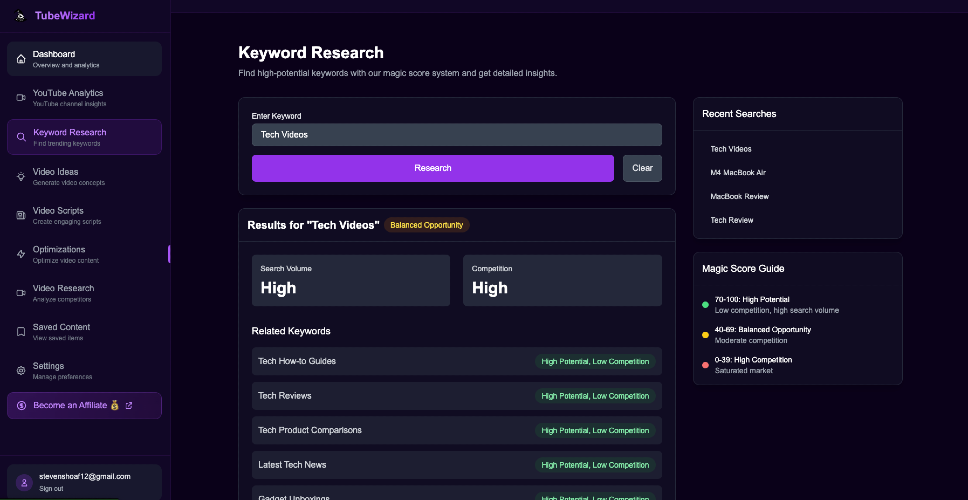Click the 40-69: Balanced Opportunity text
Screen dimensions: 968x500
(x=762, y=330)
